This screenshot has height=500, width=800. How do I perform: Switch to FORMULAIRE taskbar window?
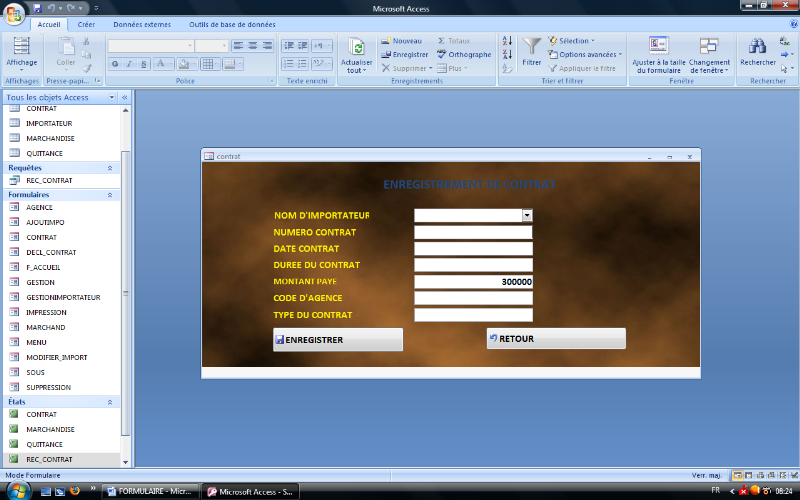coord(151,492)
